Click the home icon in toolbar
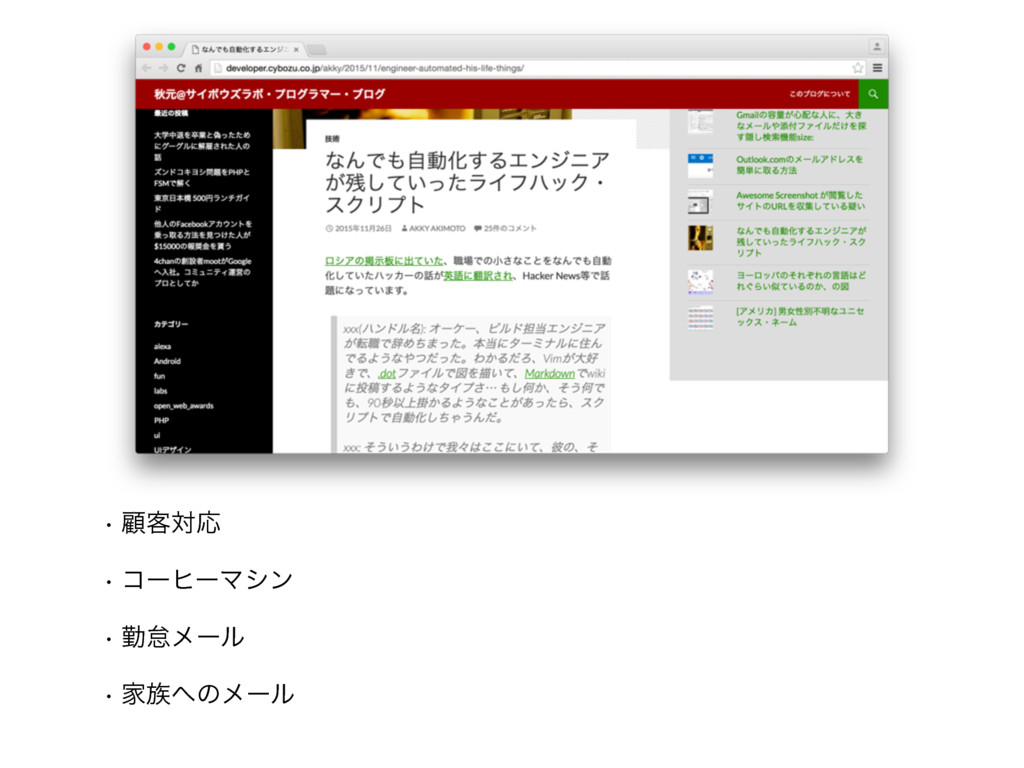This screenshot has width=1024, height=768. [x=199, y=68]
